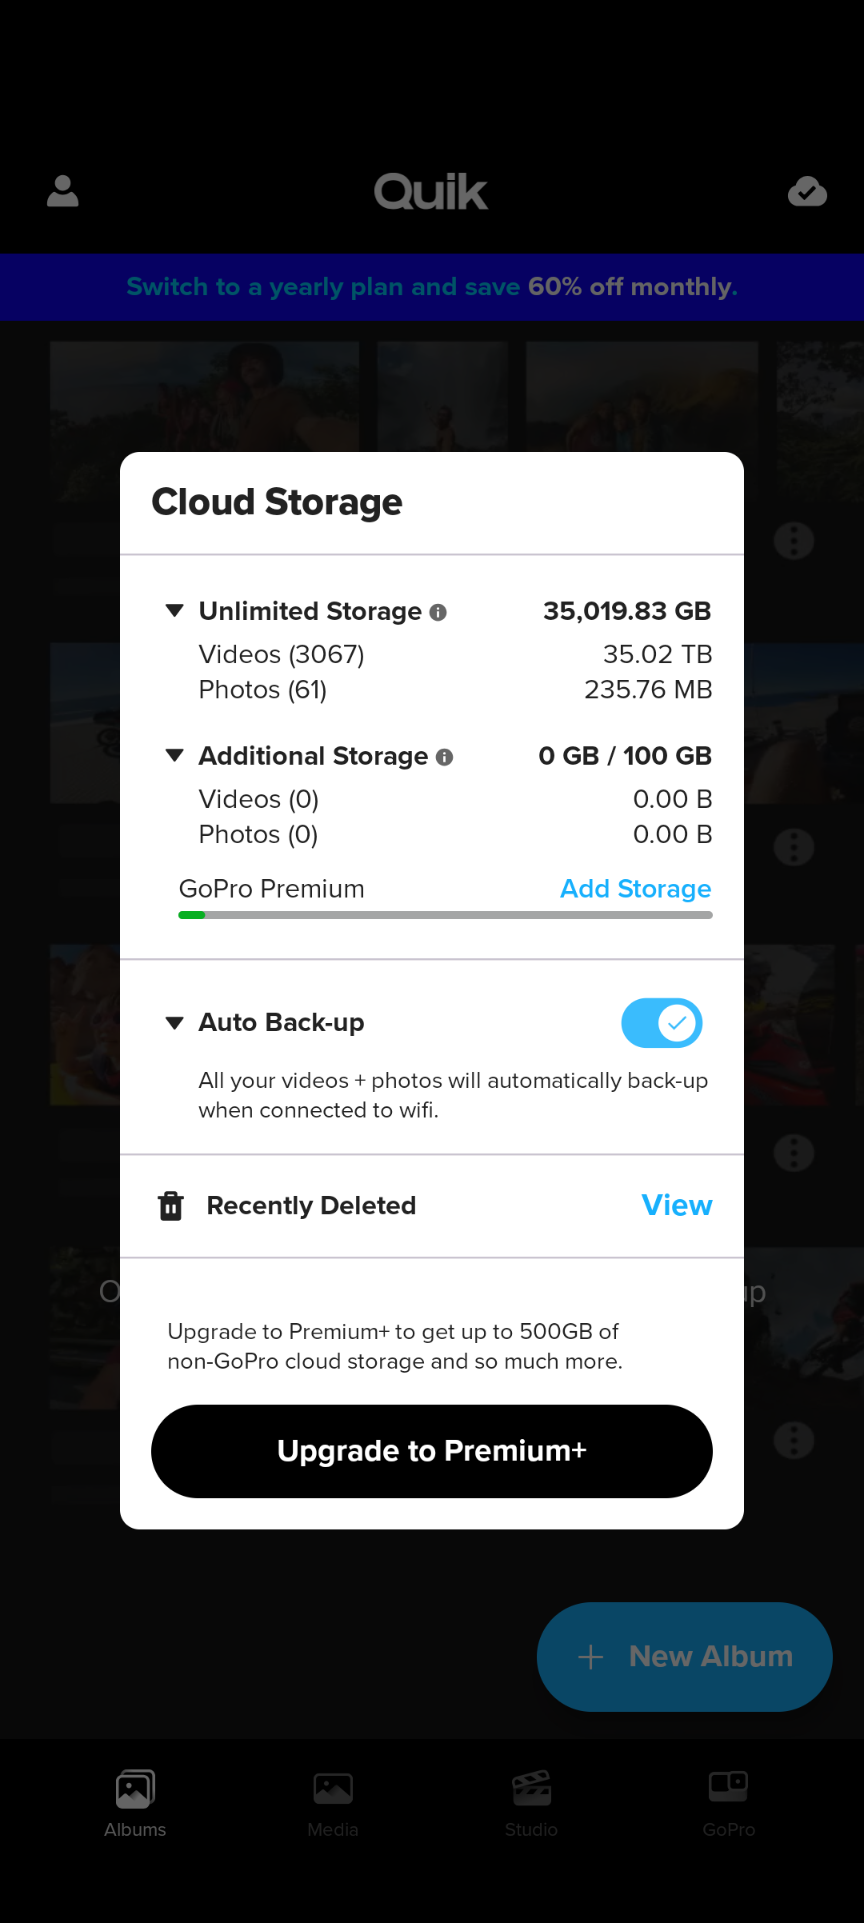Show info for Additional Storage
This screenshot has height=1923, width=864.
coord(445,757)
